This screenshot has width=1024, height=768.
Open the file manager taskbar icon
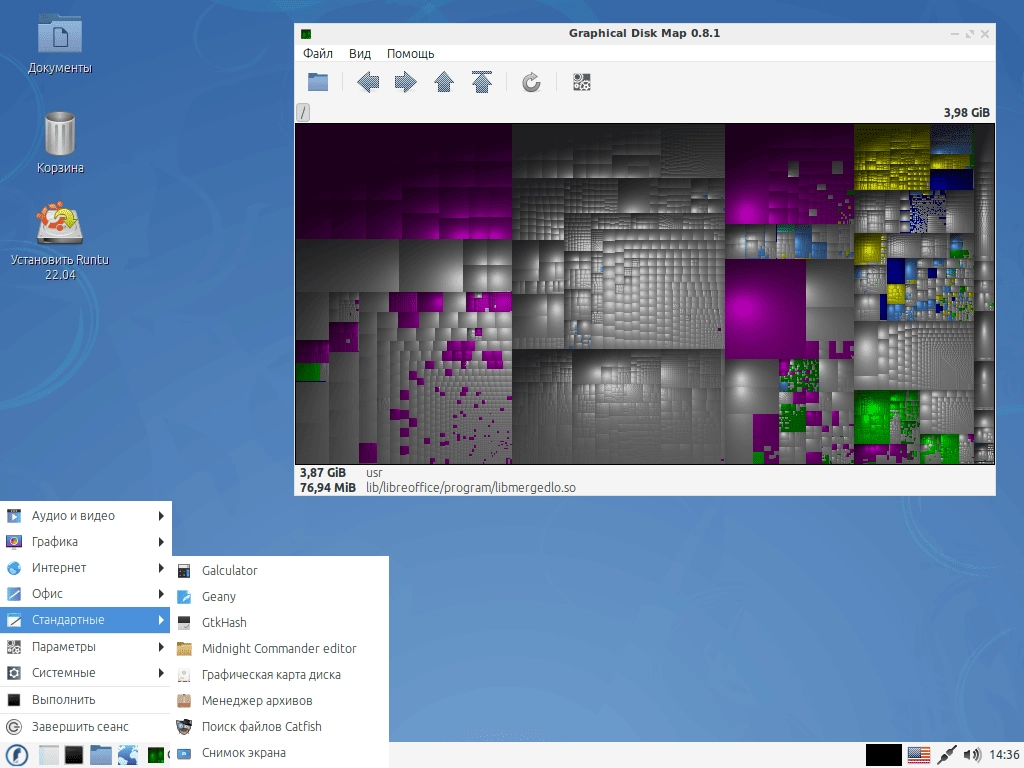pyautogui.click(x=101, y=755)
